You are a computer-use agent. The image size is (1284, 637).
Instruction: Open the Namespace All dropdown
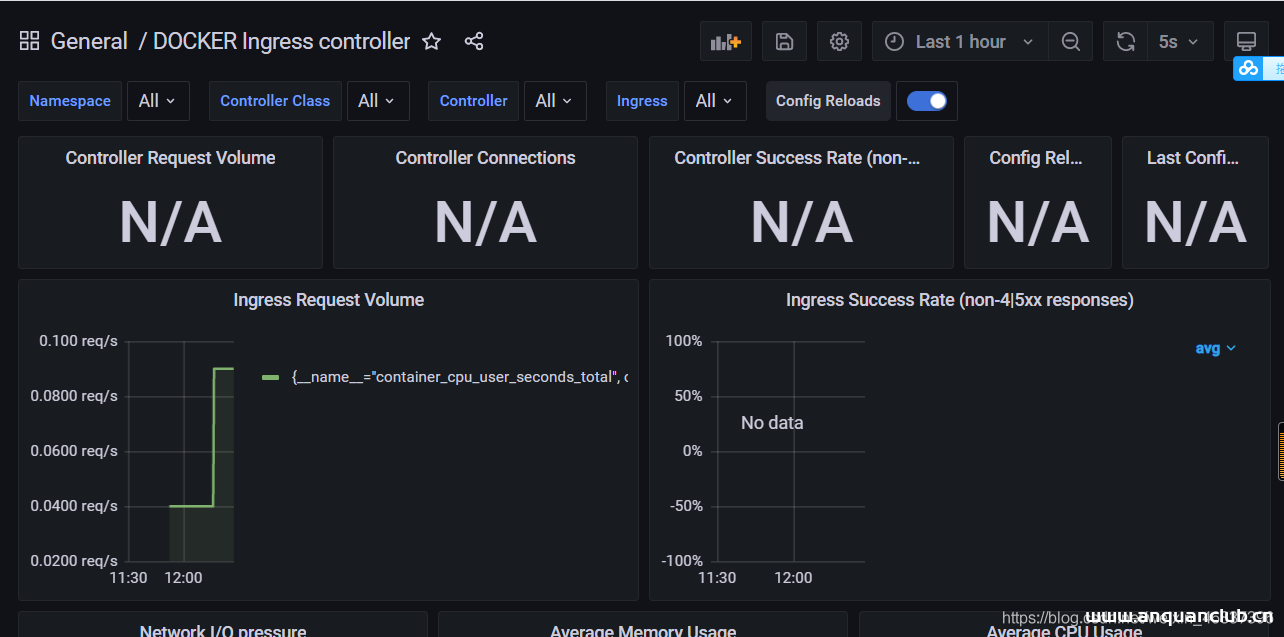click(157, 101)
